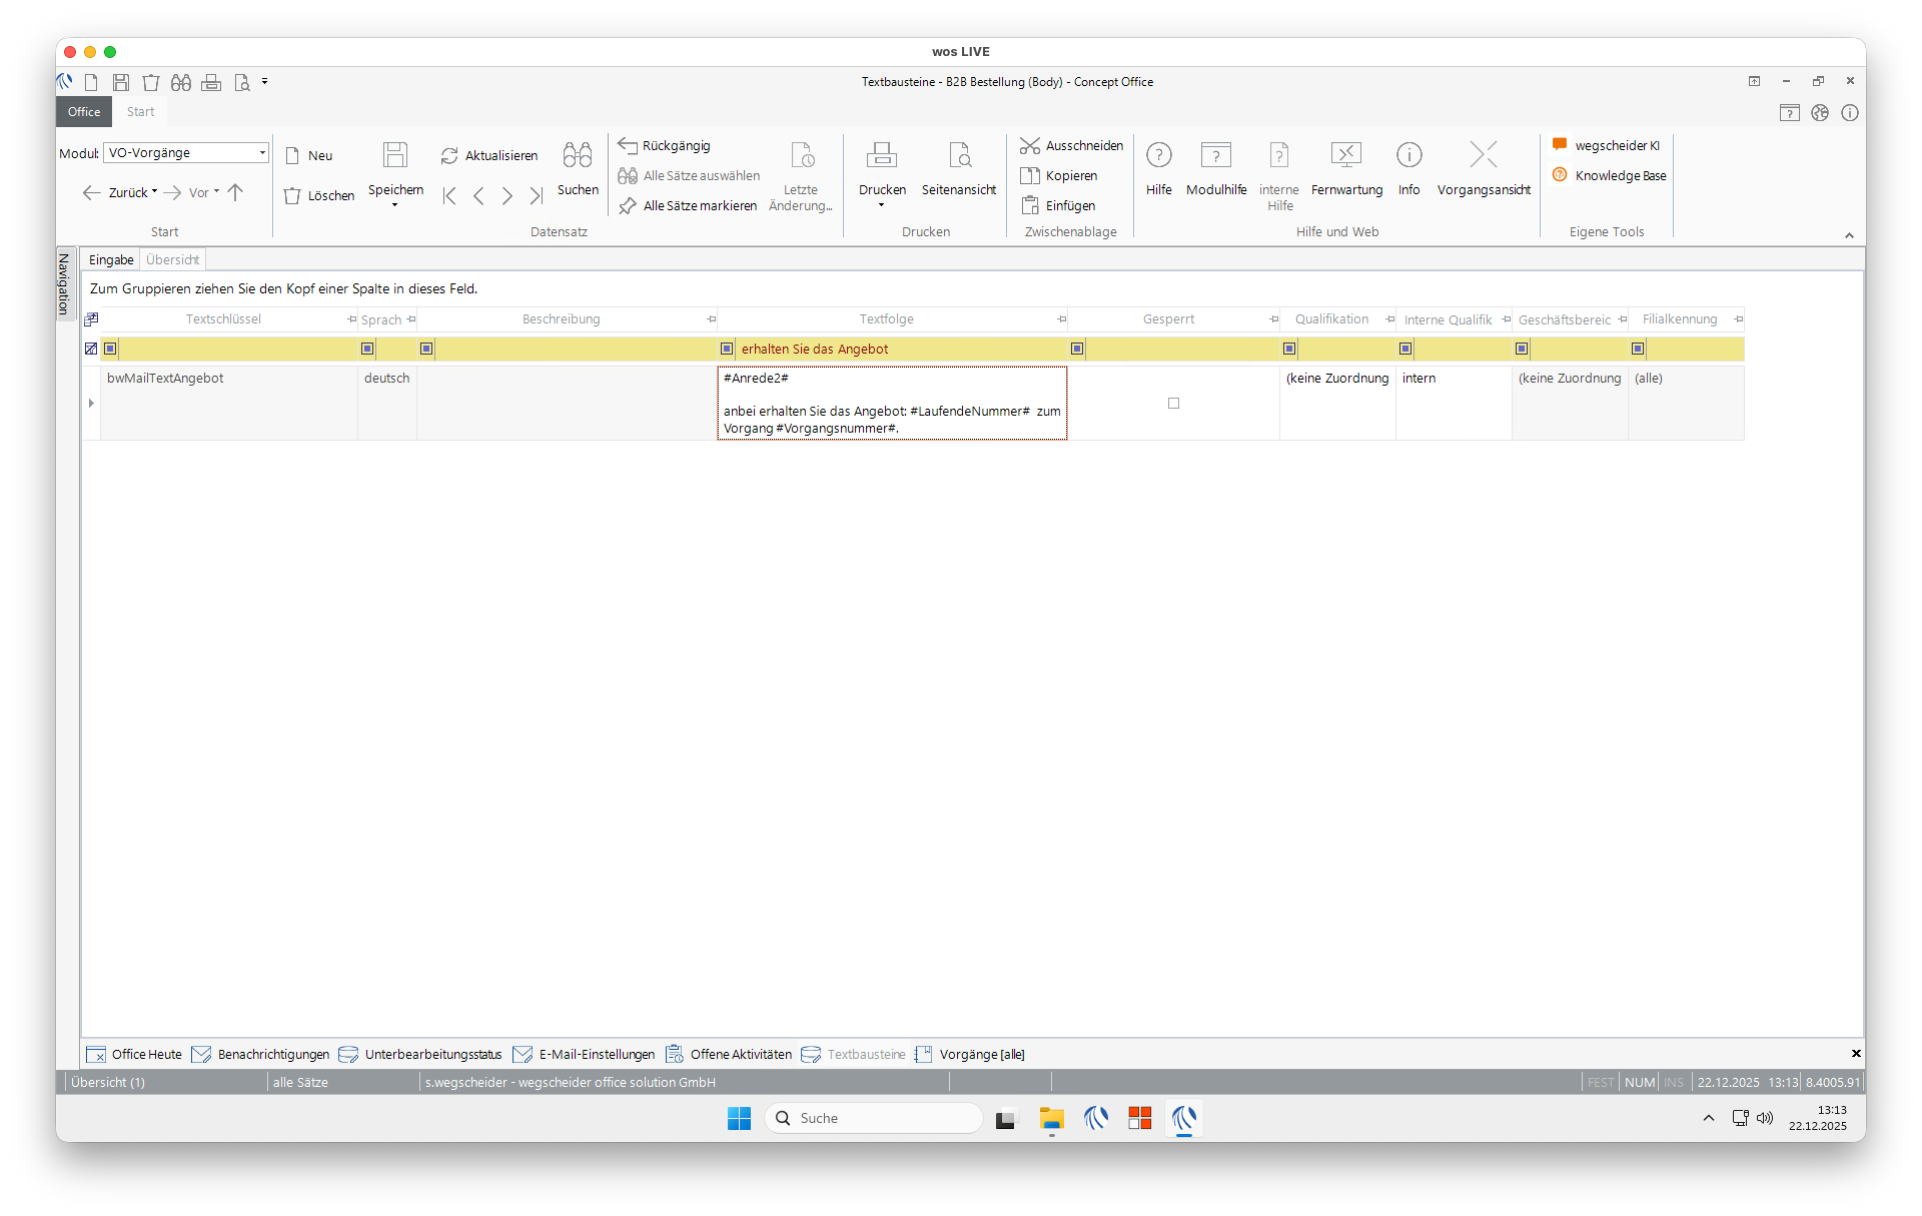Image resolution: width=1922 pixels, height=1216 pixels.
Task: Open Vorgänge [alle] in bottom bar
Action: pyautogui.click(x=981, y=1054)
